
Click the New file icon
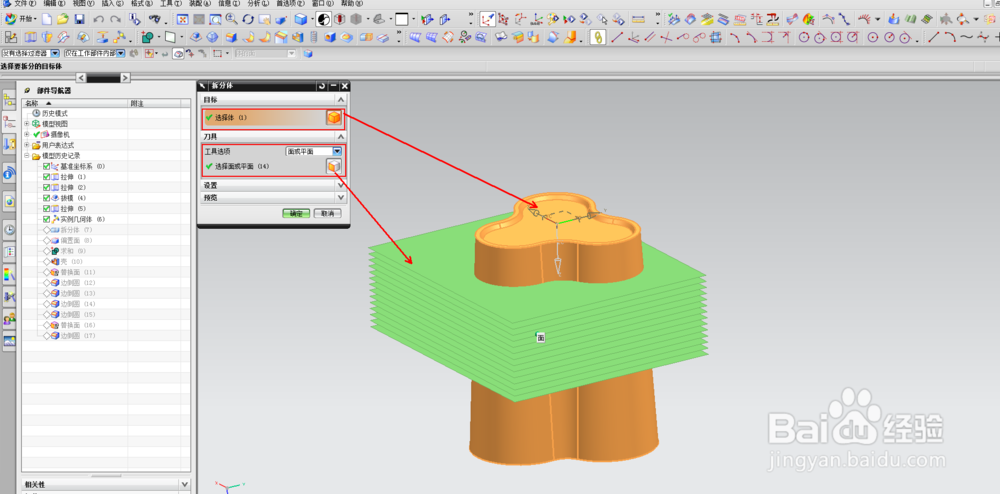(47, 19)
